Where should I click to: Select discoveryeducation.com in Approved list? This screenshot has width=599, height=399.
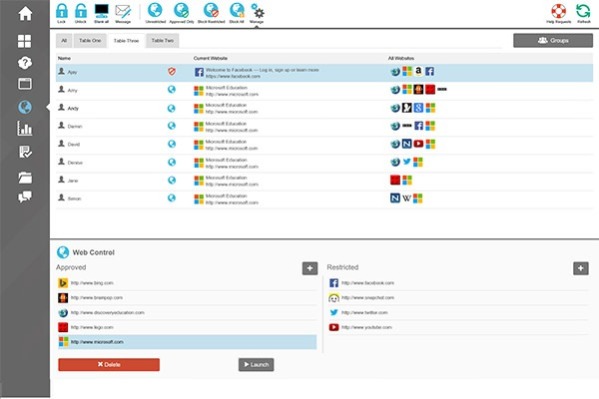[x=186, y=313]
